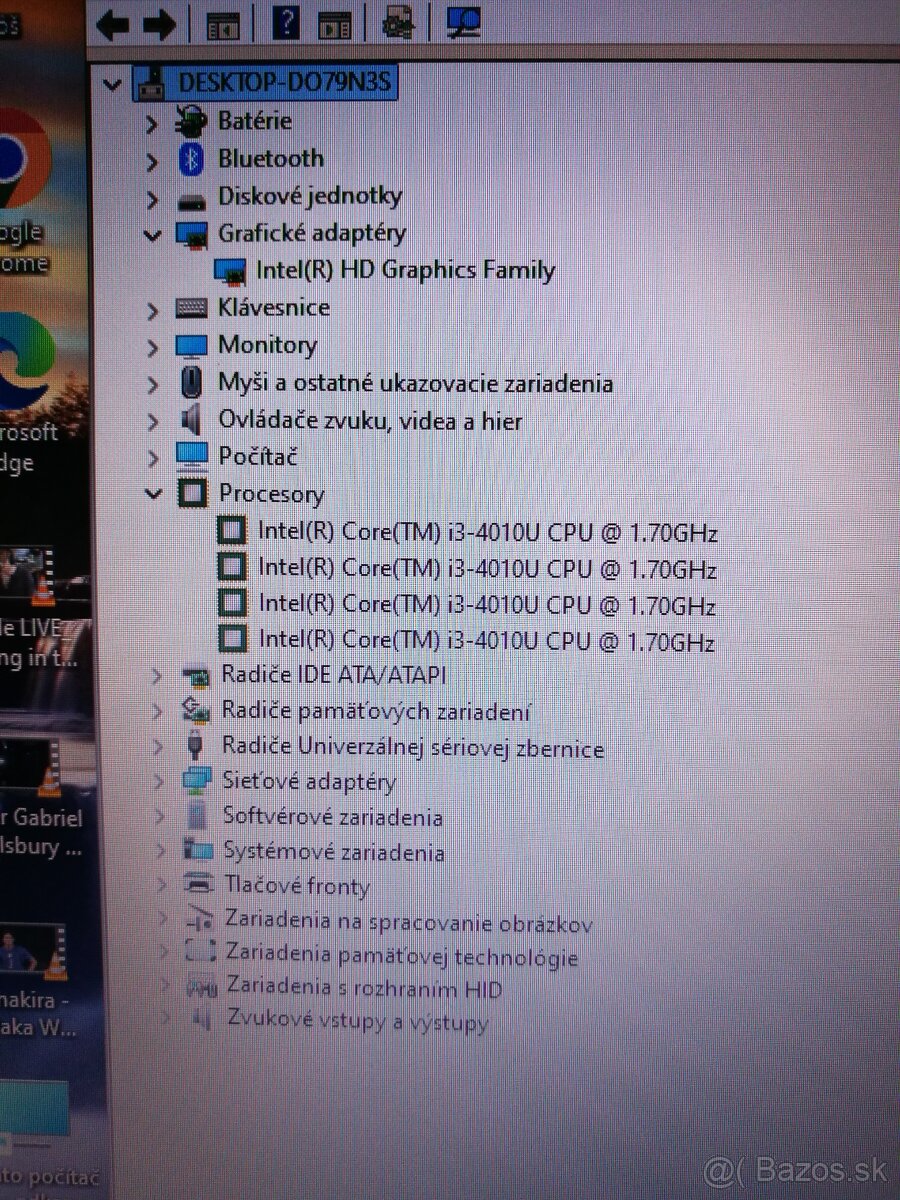
Task: Click the speaker icon for Ovládače zvuku
Action: tap(191, 420)
